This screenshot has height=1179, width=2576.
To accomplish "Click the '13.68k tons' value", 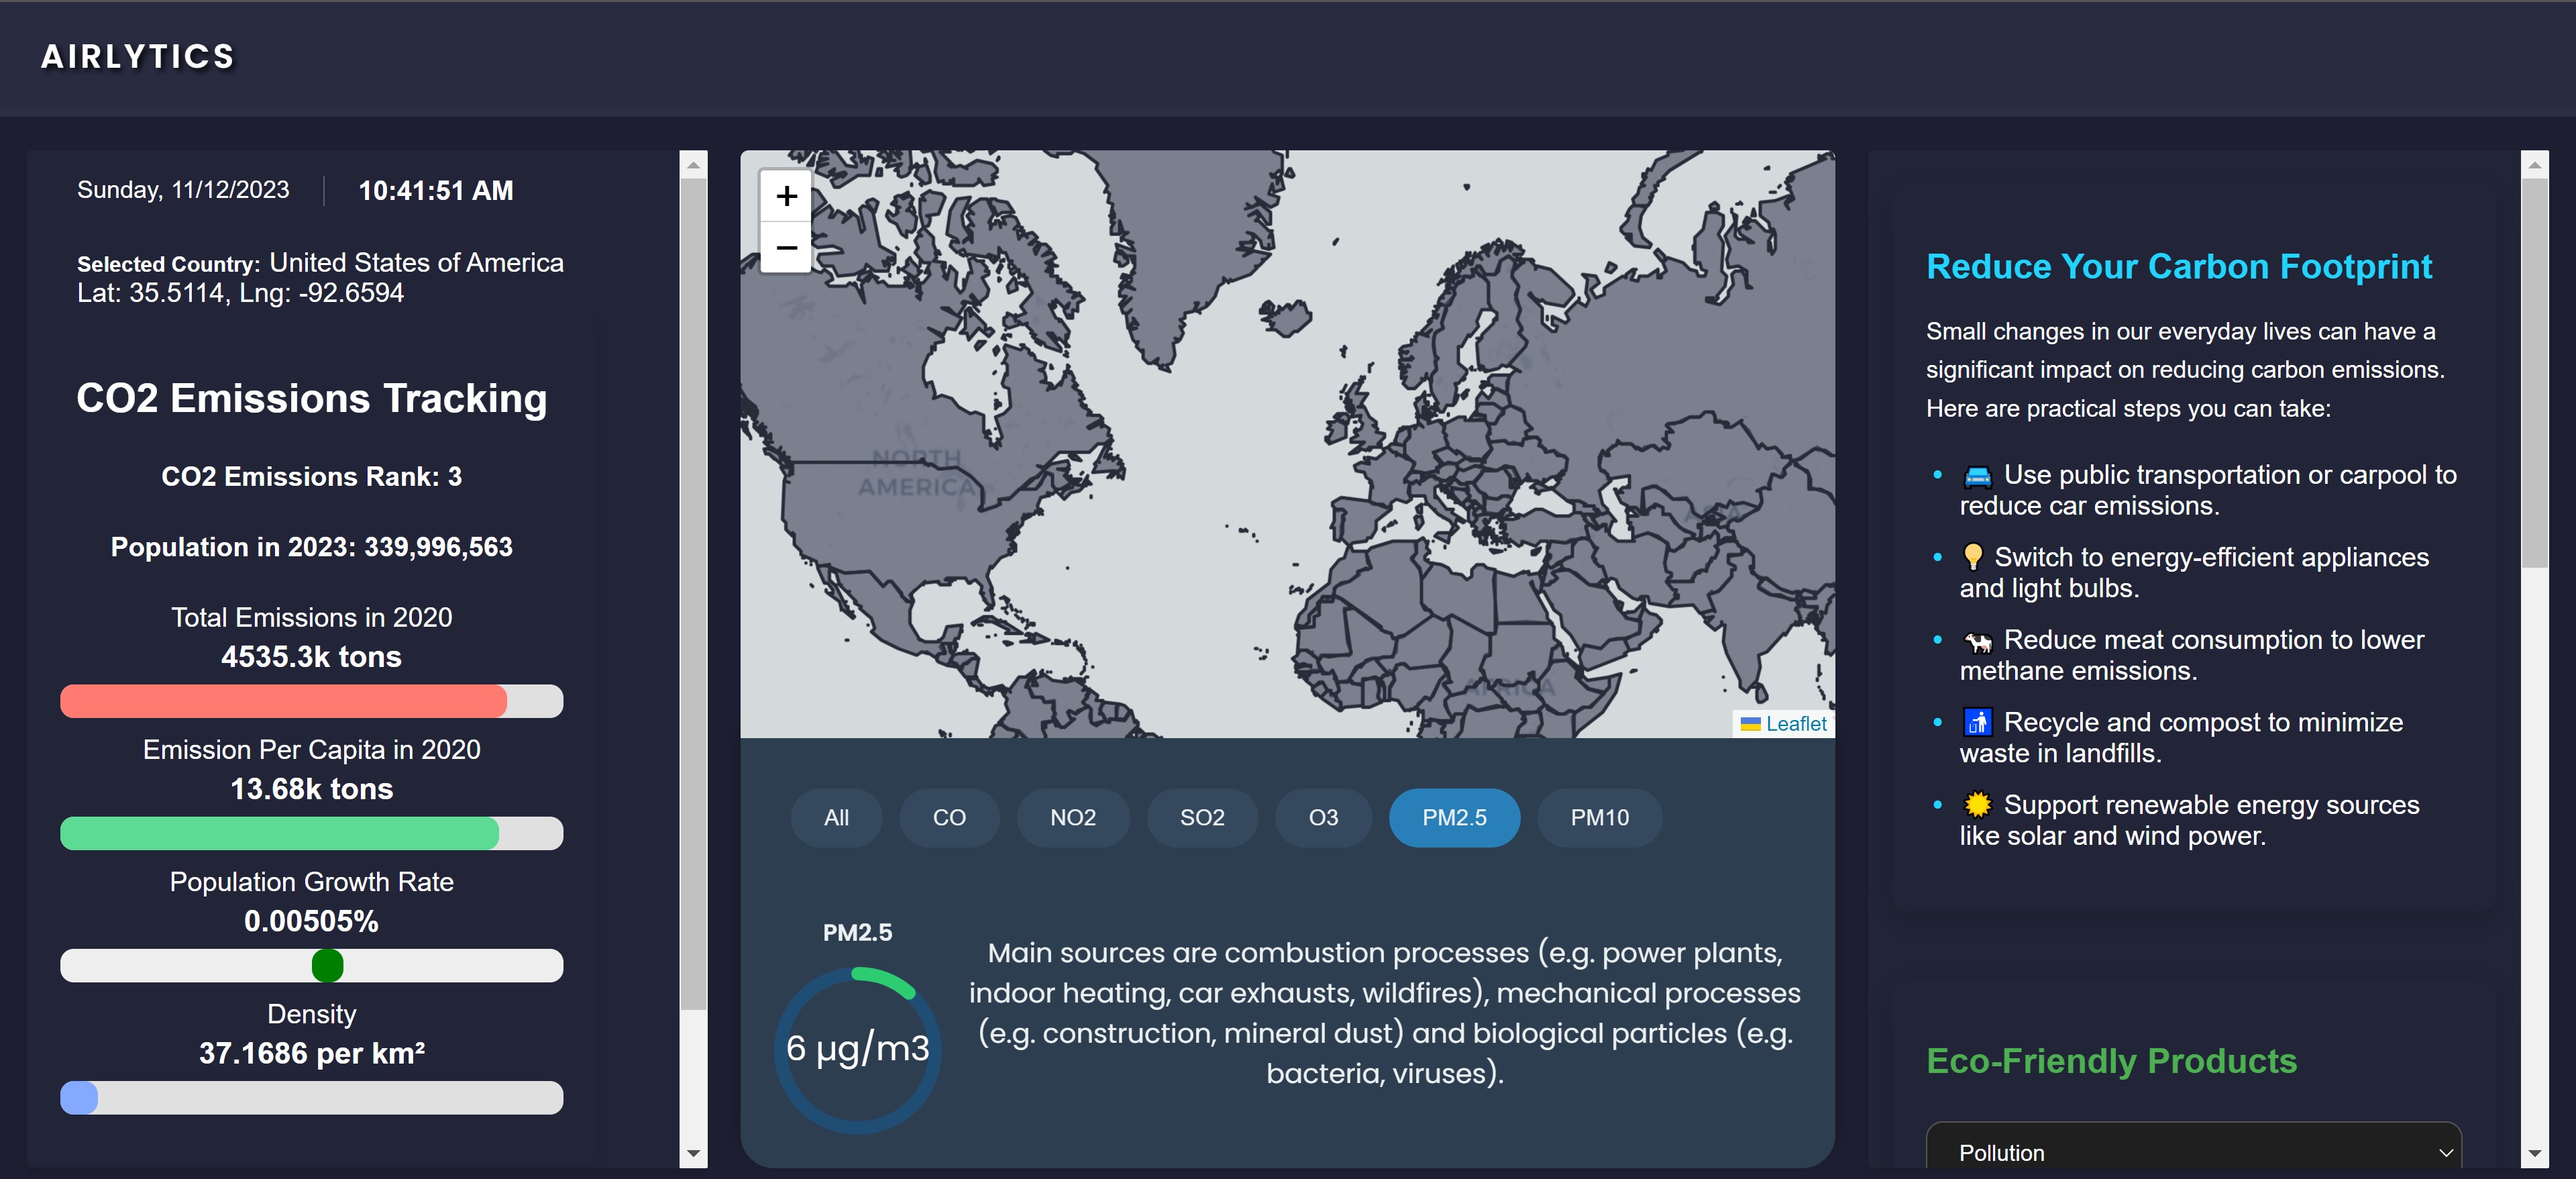I will coord(311,789).
